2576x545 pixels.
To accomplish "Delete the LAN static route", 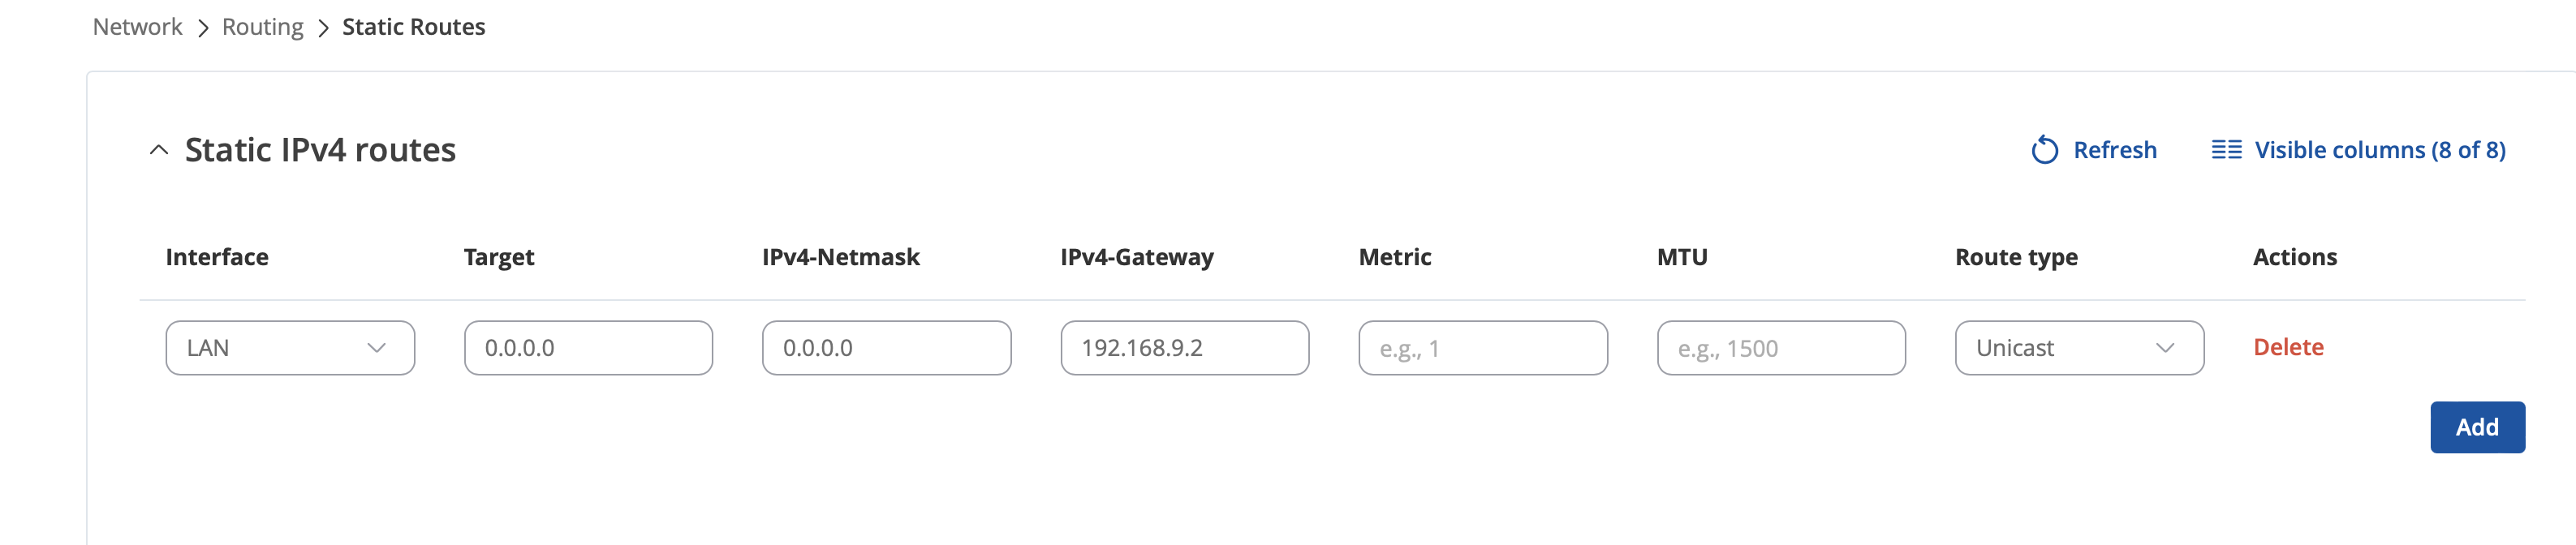I will pos(2288,347).
